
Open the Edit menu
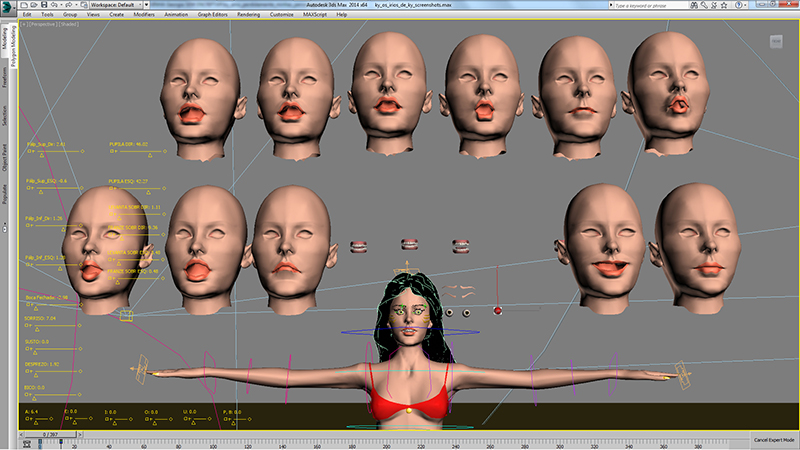26,15
